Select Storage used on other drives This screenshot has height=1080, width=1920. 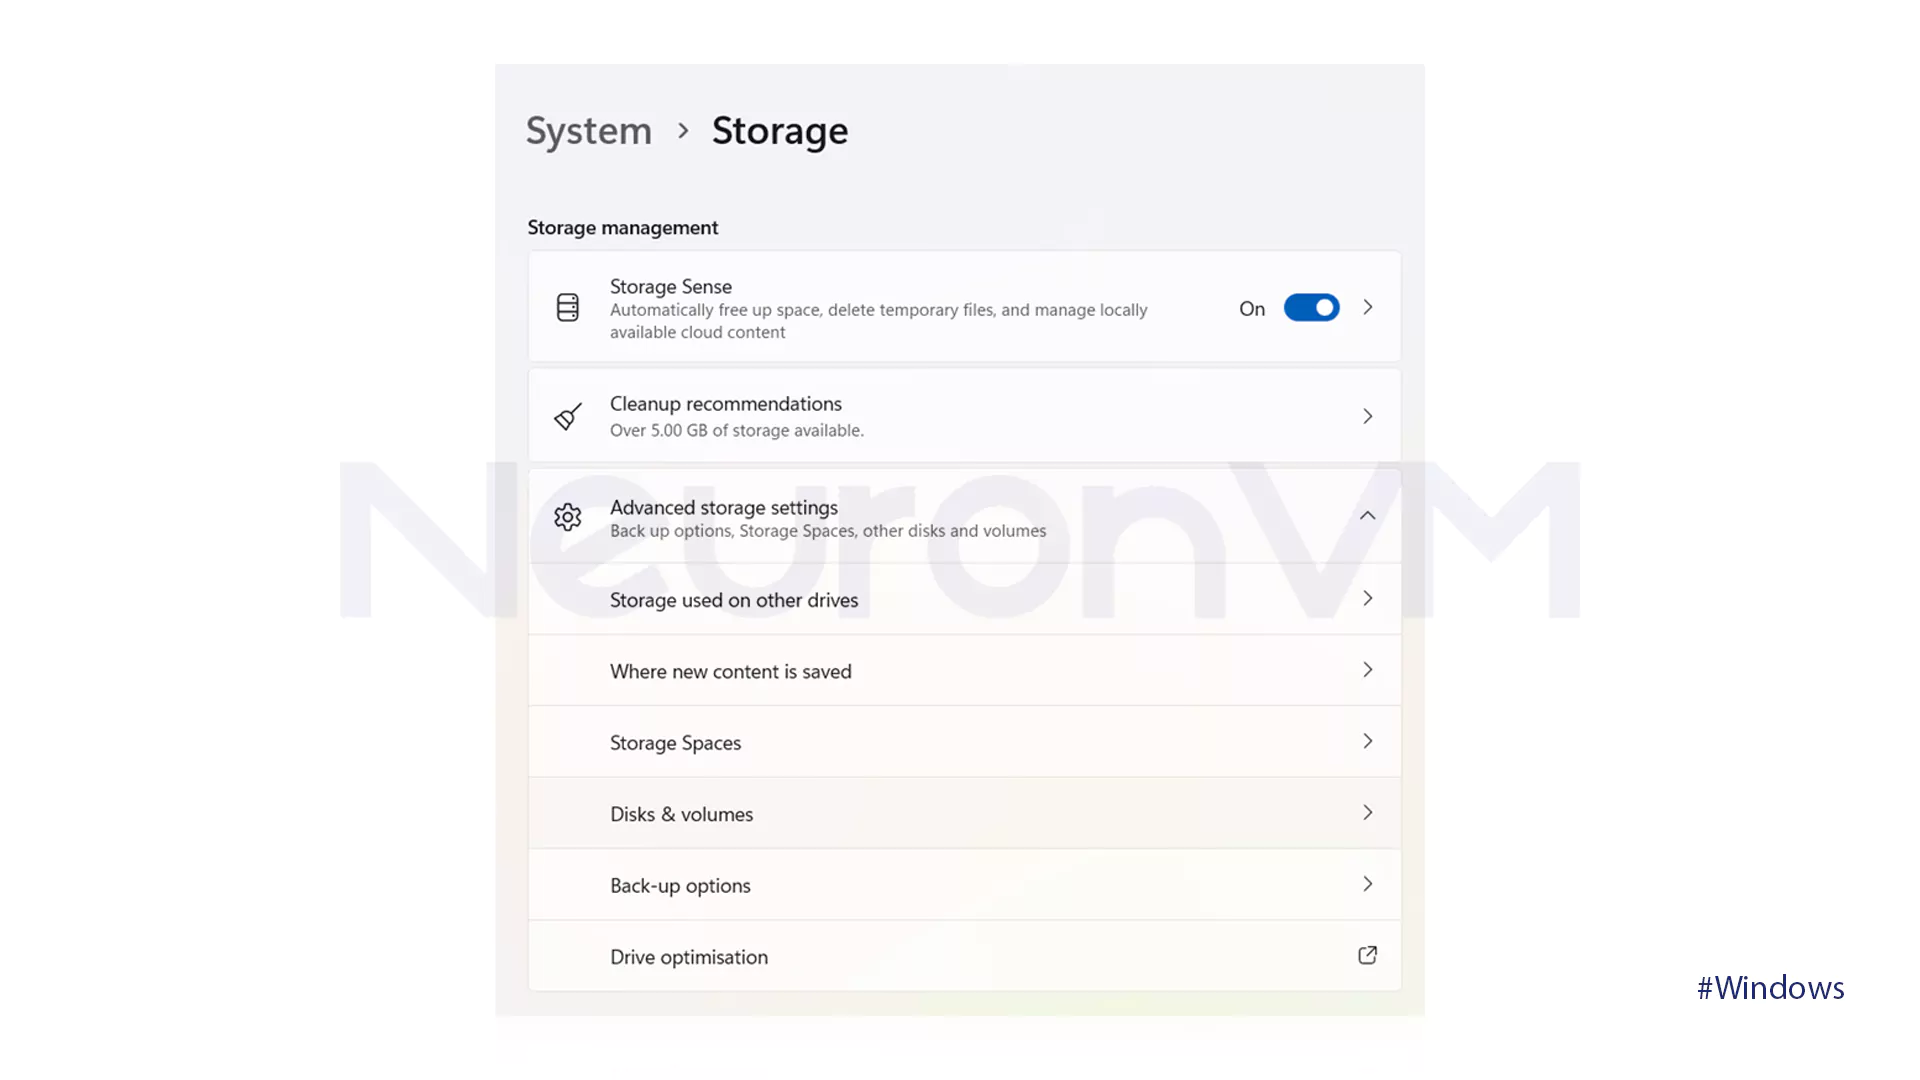[x=965, y=599]
